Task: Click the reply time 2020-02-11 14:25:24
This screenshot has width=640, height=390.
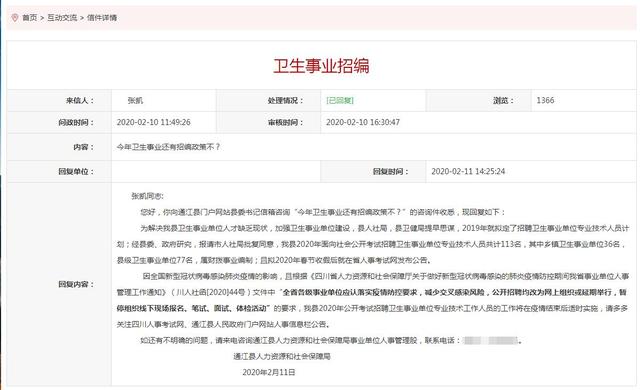Action: [x=468, y=171]
